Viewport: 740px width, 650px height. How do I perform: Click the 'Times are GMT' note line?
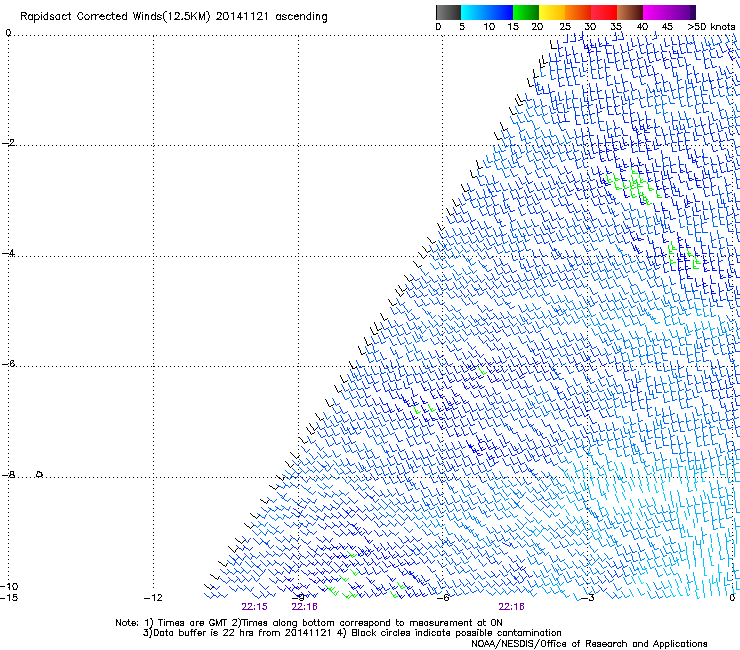[x=309, y=623]
